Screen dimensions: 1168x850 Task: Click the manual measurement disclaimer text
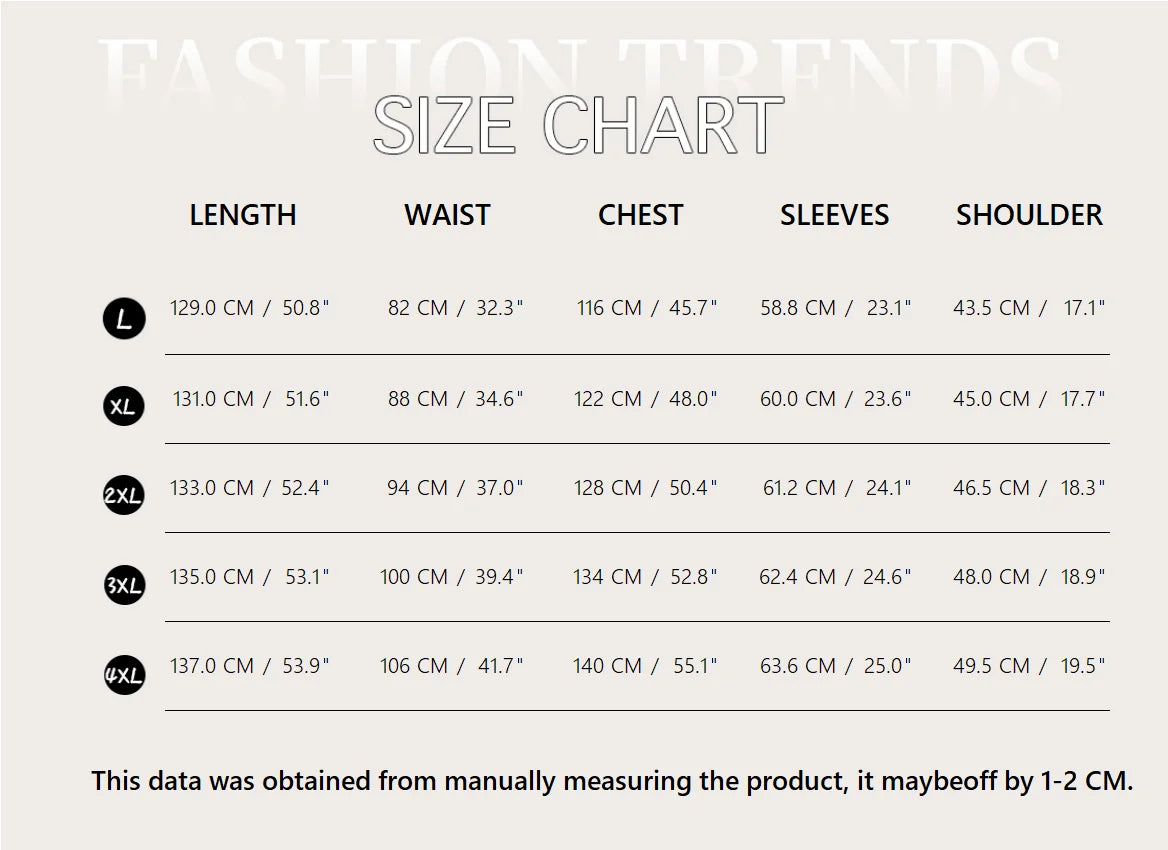pos(612,781)
